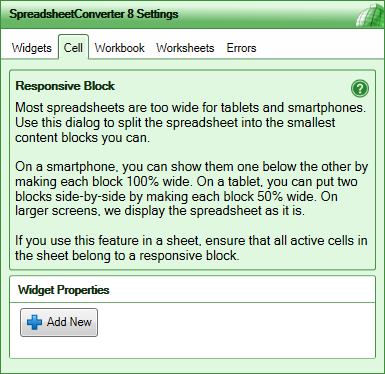Click the 'smallest content blocks you can' line
Image resolution: width=385 pixels, height=374 pixels.
pos(83,138)
